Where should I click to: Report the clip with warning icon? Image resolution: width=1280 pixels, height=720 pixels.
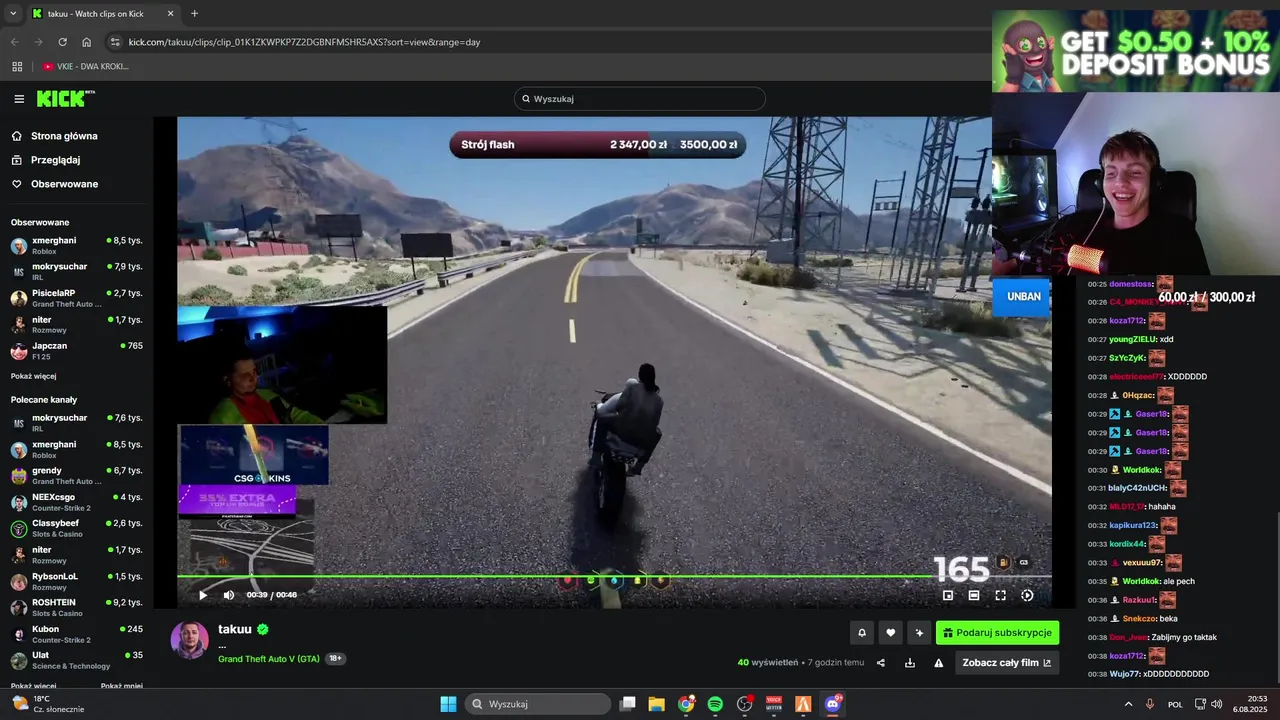939,663
